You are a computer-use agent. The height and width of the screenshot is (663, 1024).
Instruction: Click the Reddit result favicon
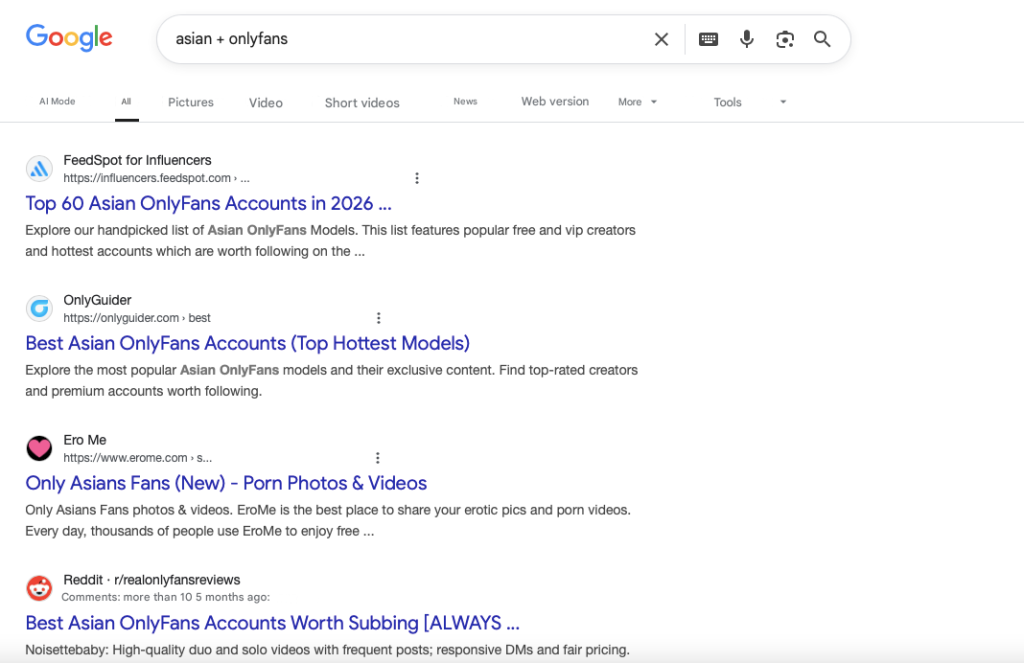pos(39,588)
